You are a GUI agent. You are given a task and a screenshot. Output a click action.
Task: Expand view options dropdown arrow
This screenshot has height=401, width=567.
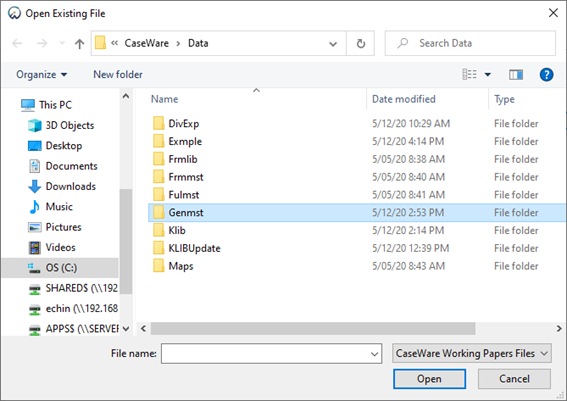tap(487, 75)
